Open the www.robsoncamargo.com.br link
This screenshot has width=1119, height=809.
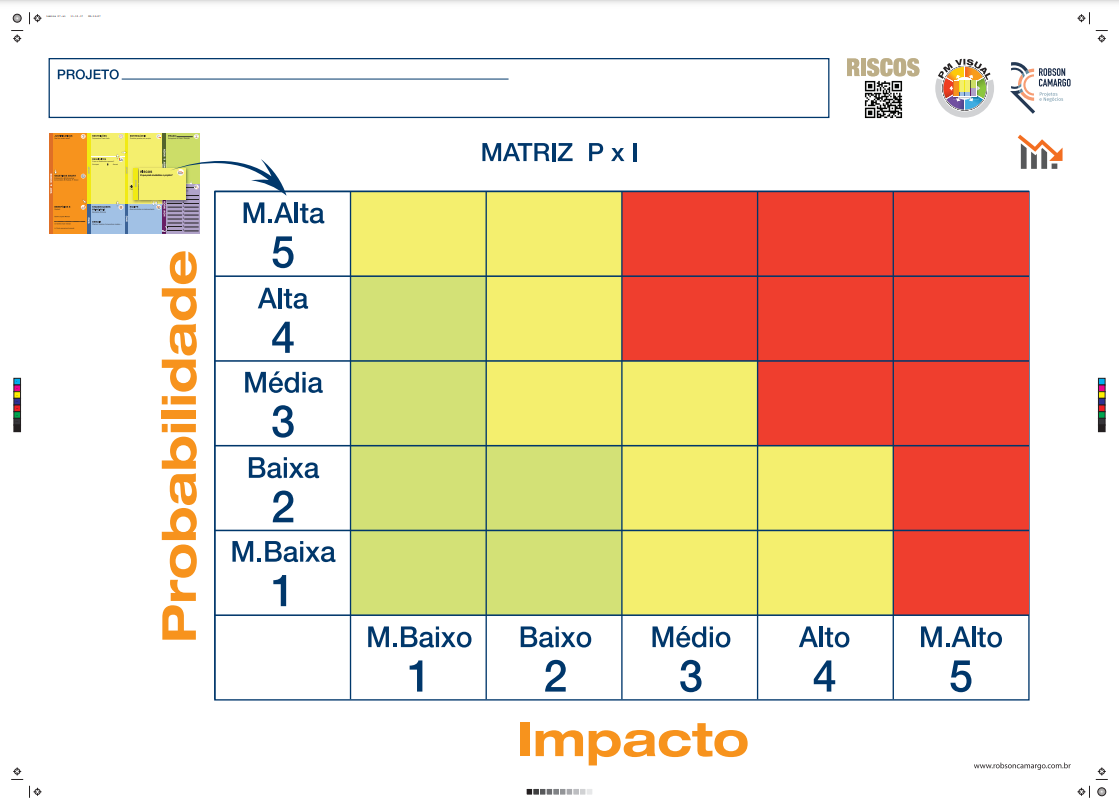(x=1022, y=766)
